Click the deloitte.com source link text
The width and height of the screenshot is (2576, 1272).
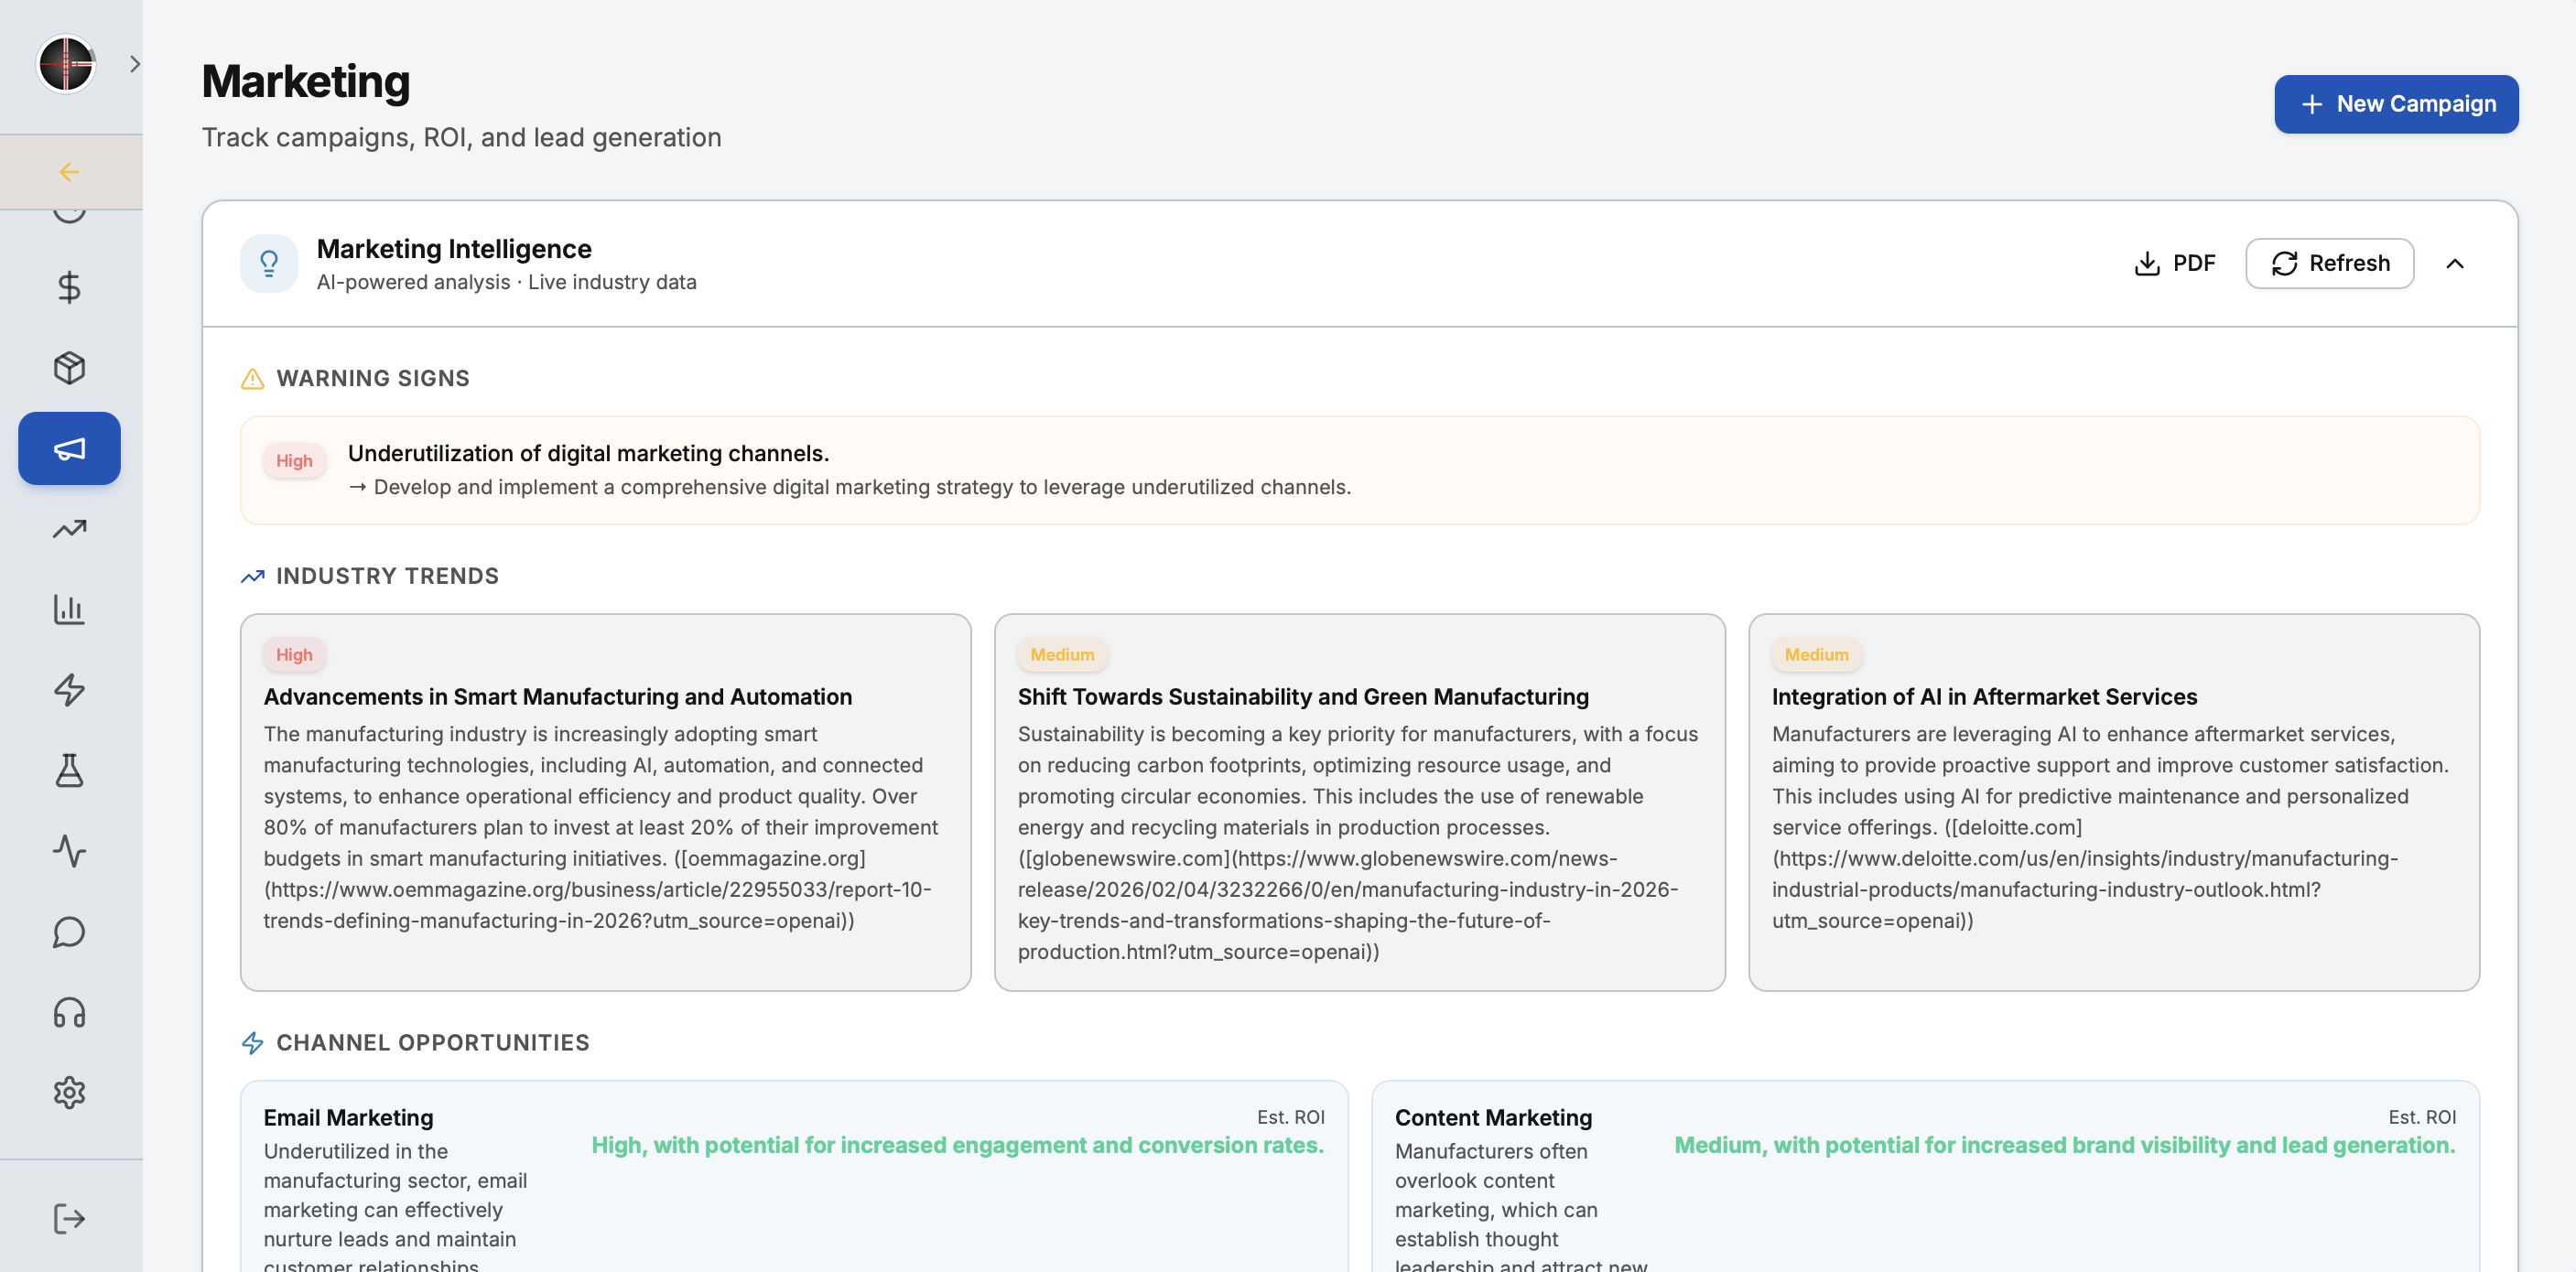point(2013,828)
